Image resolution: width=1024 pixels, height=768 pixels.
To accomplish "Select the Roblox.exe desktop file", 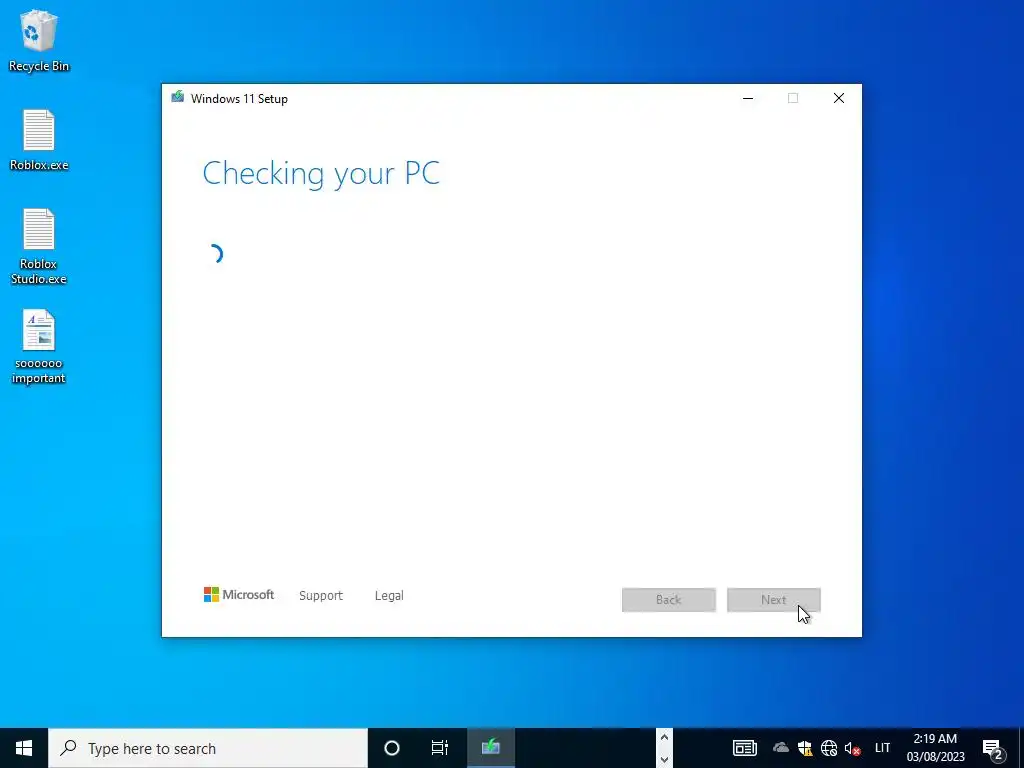I will coord(39,140).
